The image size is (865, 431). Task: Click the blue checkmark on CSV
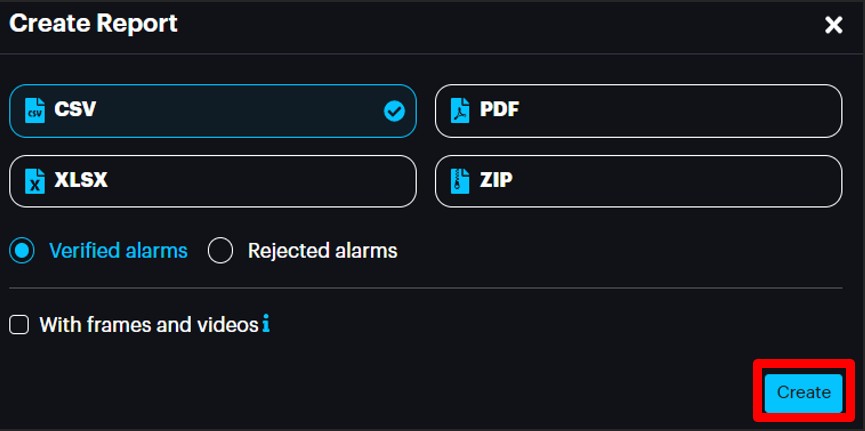pyautogui.click(x=394, y=111)
